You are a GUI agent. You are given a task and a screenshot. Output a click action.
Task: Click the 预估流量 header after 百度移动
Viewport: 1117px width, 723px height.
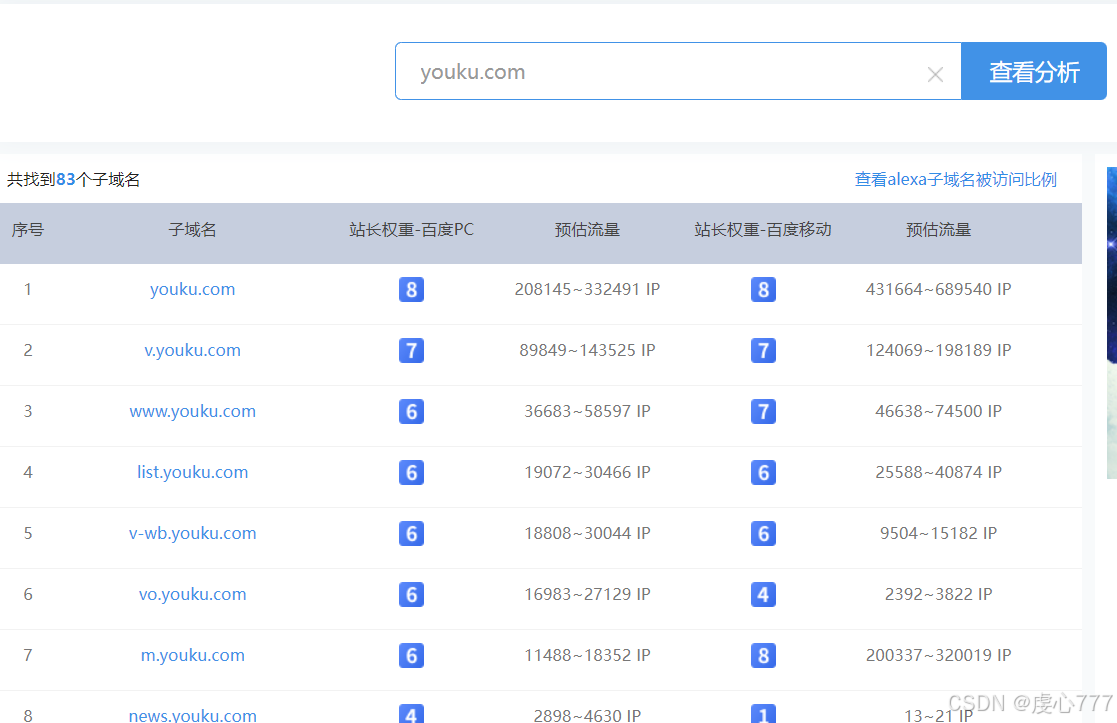coord(938,229)
